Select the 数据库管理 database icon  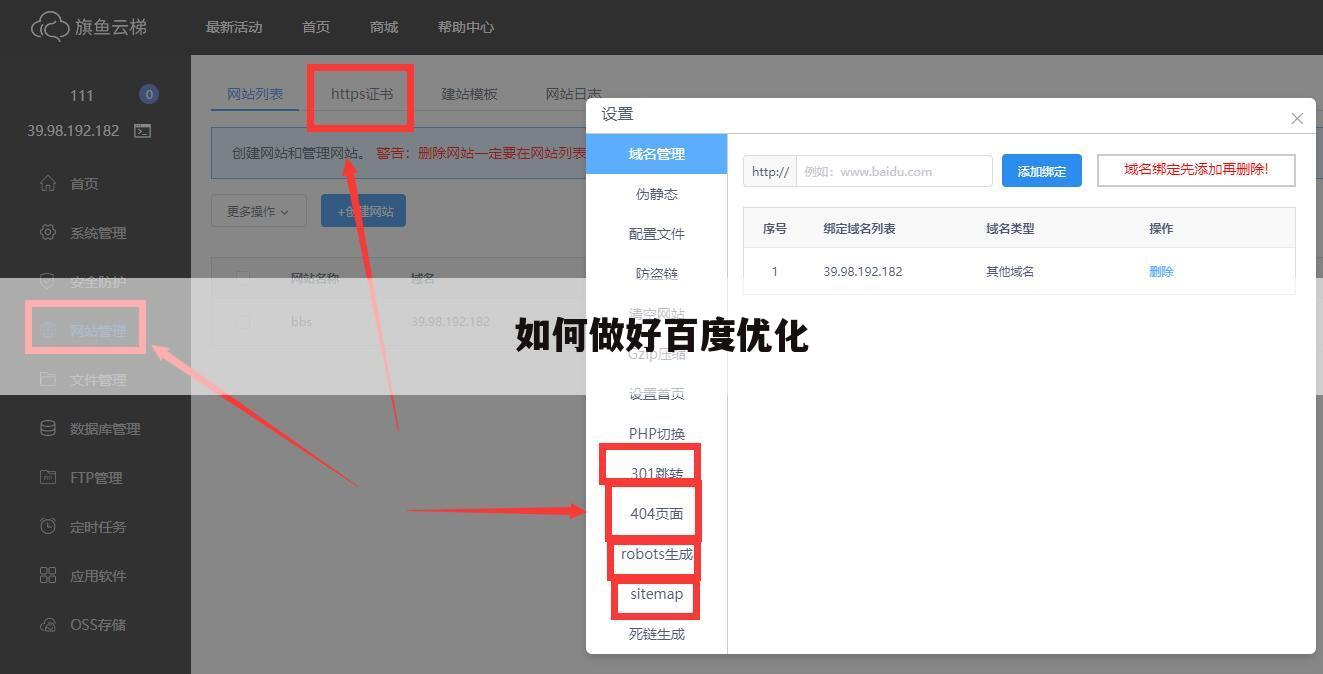(47, 428)
